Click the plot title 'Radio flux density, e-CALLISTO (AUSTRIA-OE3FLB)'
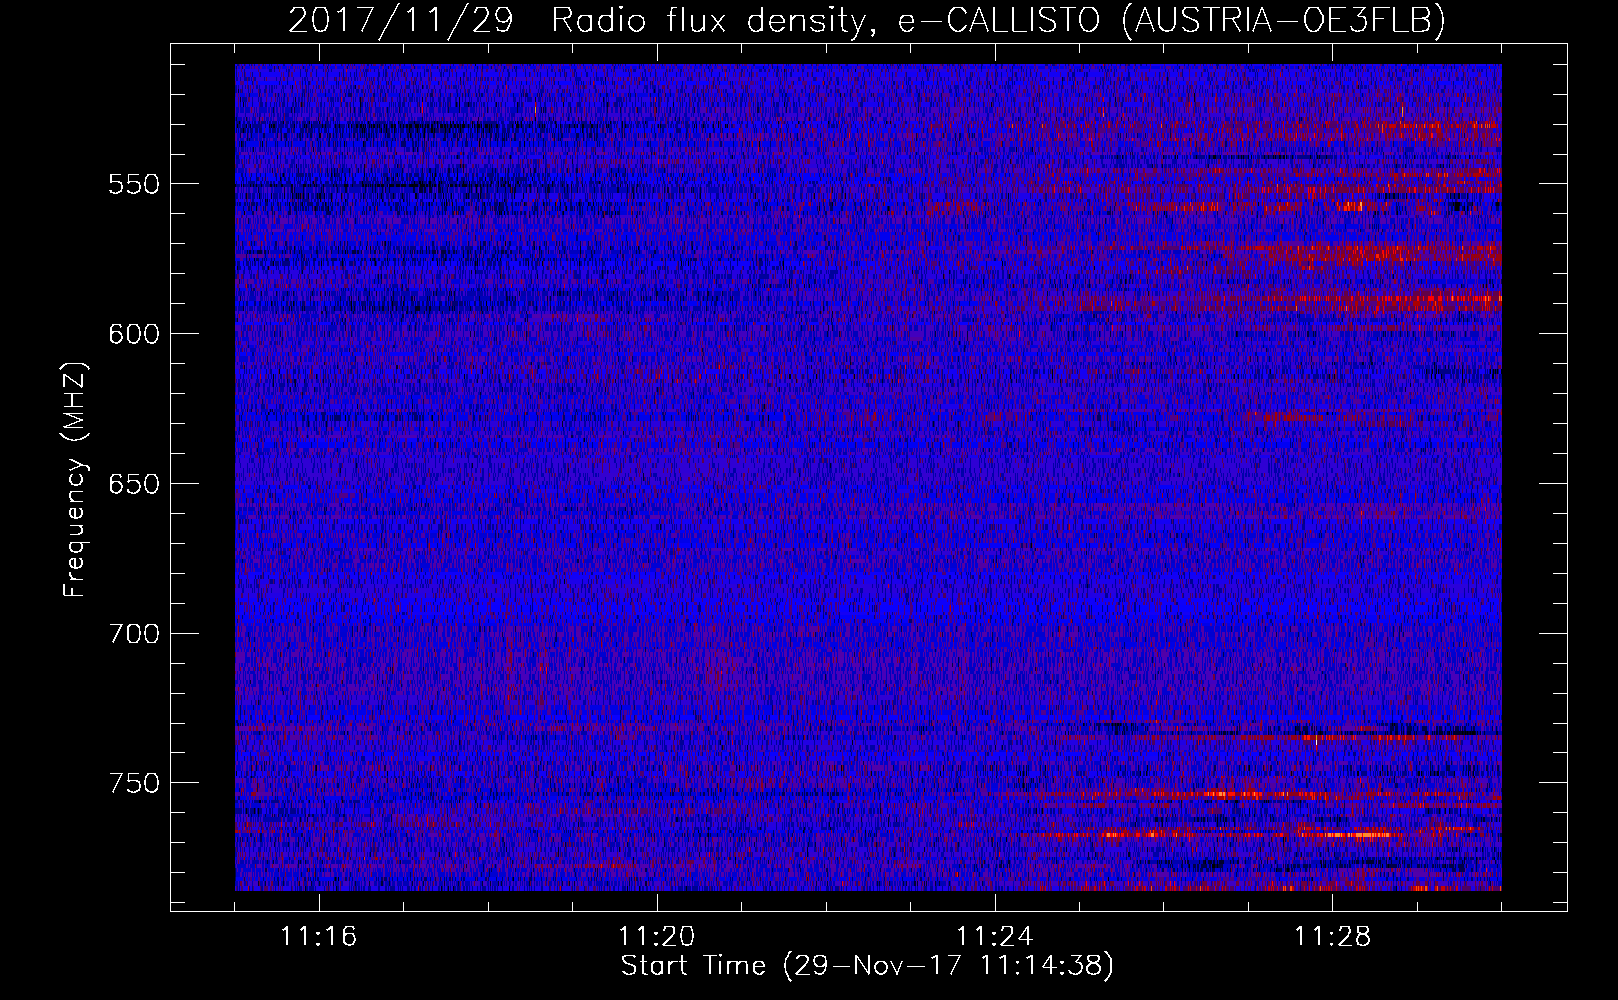This screenshot has height=1000, width=1618. click(x=998, y=20)
